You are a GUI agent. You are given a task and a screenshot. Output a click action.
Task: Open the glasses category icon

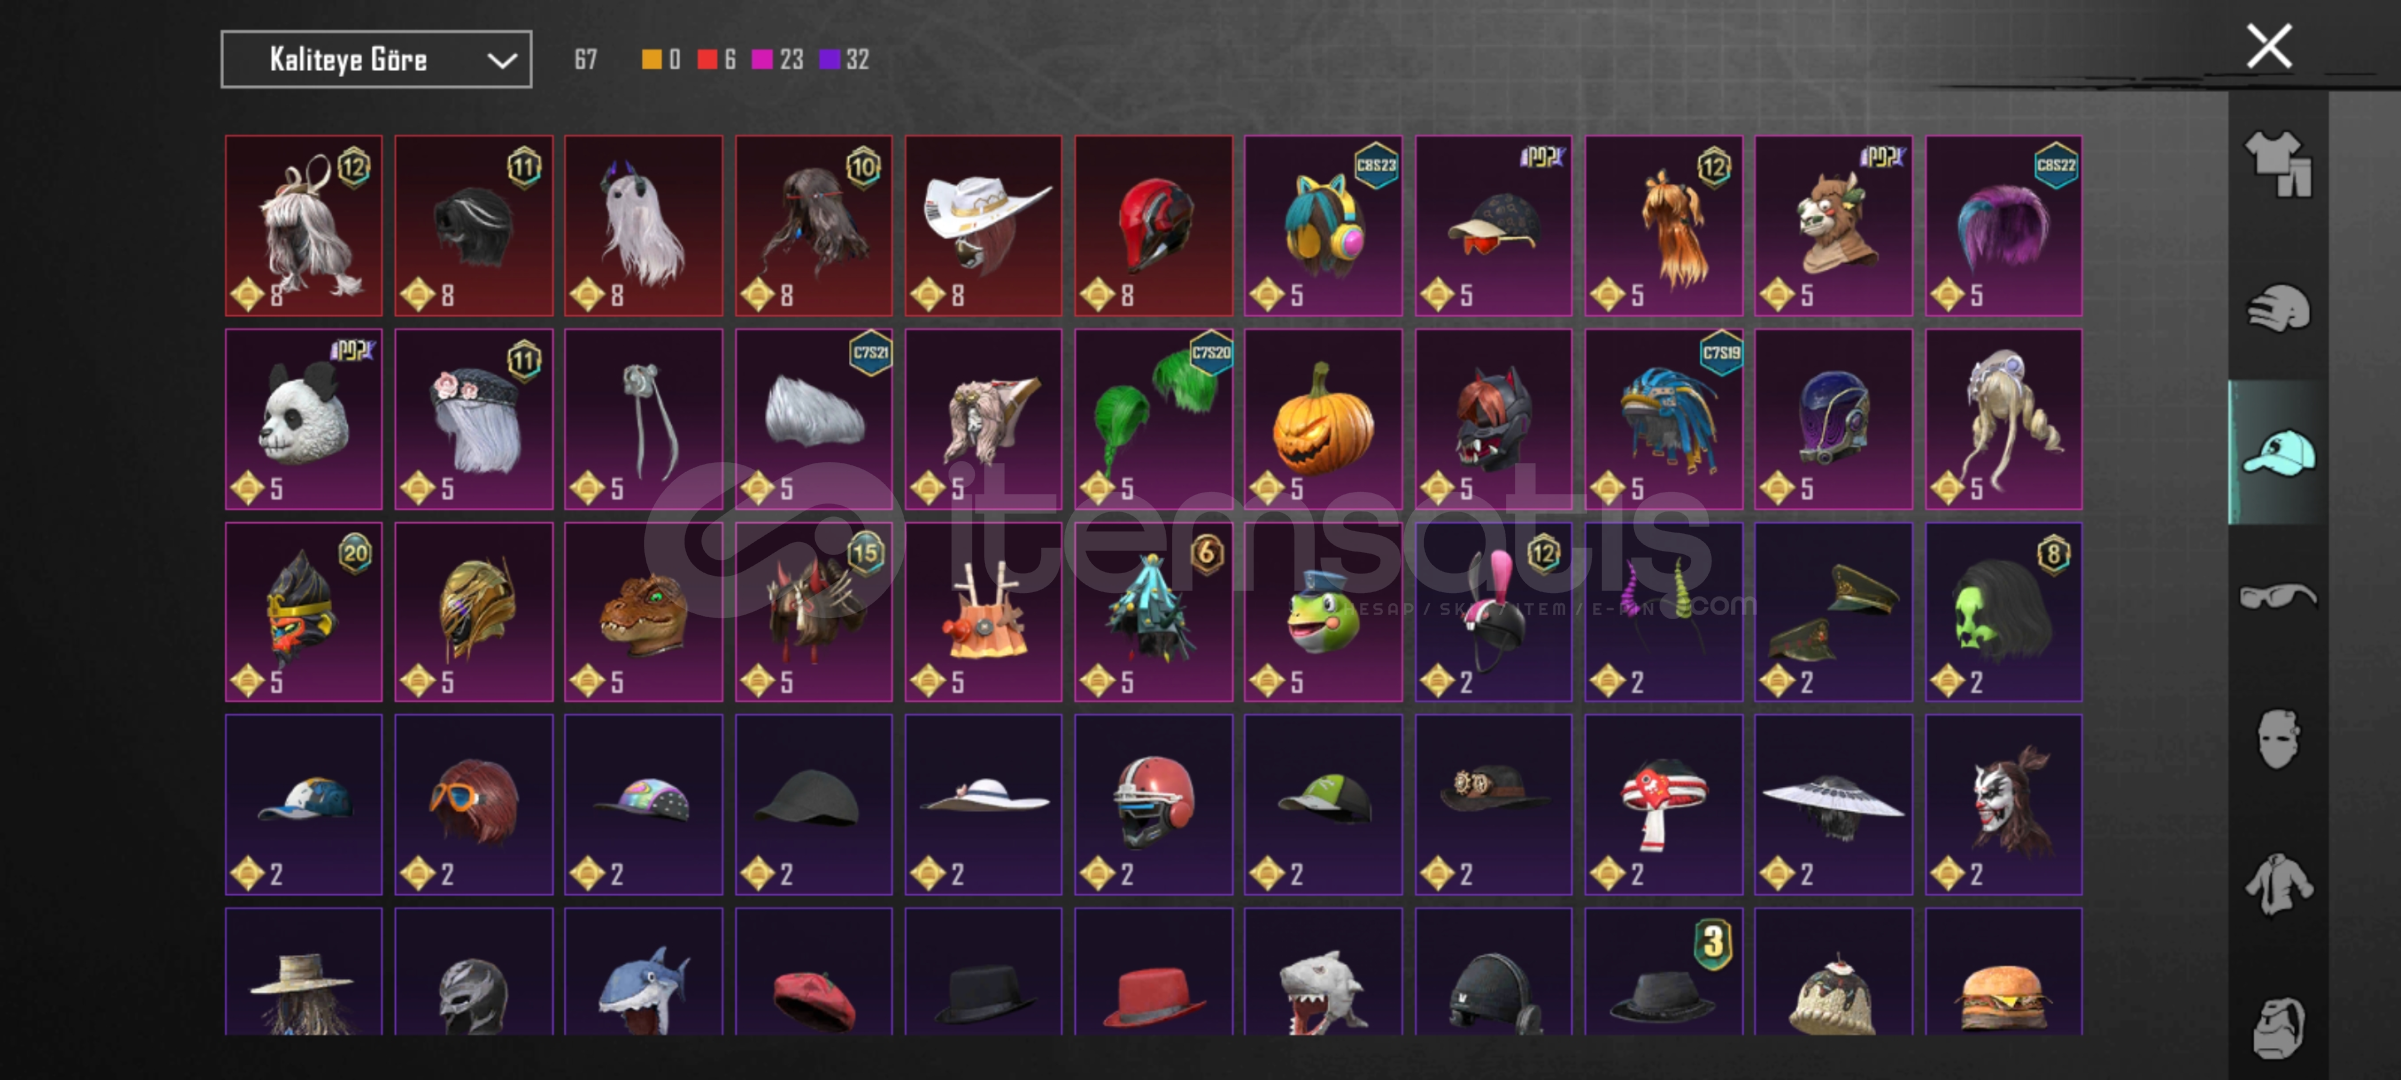pos(2278,597)
